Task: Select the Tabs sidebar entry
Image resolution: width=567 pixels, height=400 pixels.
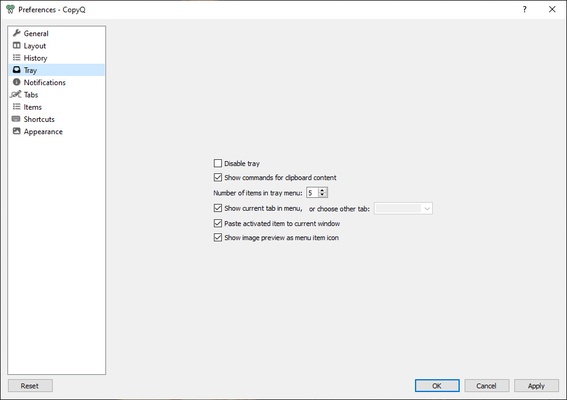Action: point(56,95)
